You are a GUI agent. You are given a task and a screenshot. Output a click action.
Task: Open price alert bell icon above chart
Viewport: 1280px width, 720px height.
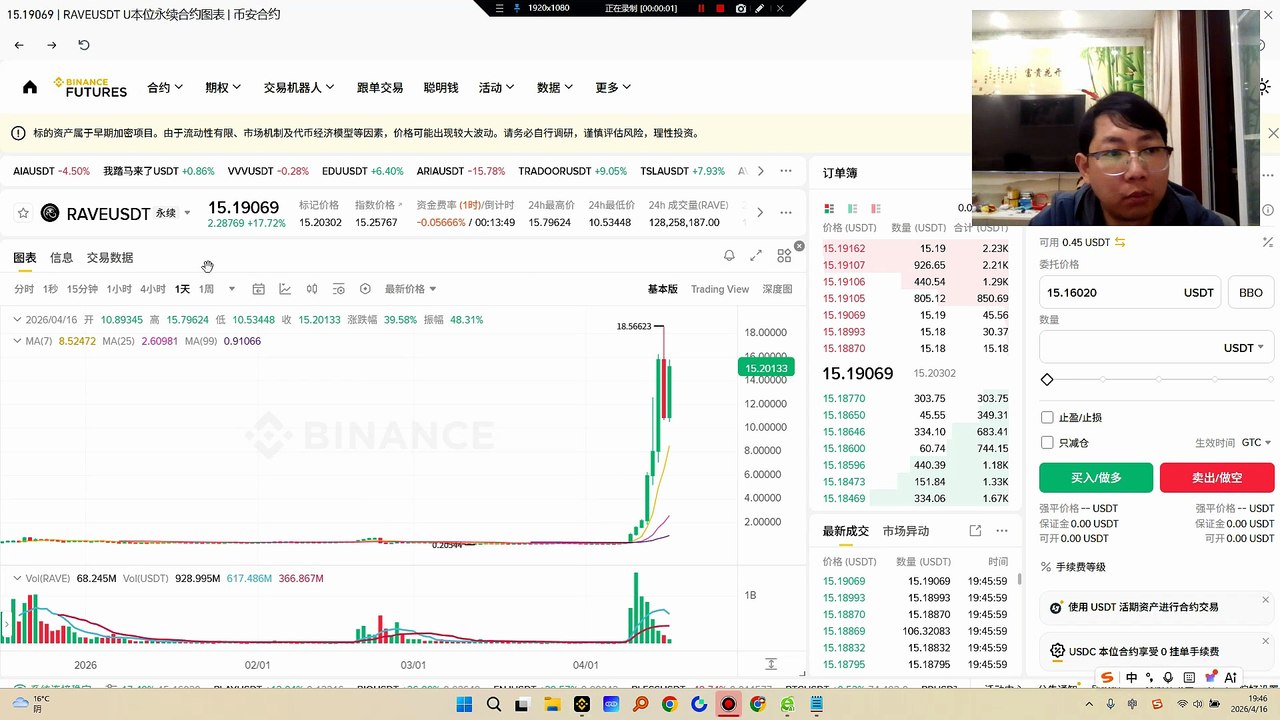pos(729,256)
